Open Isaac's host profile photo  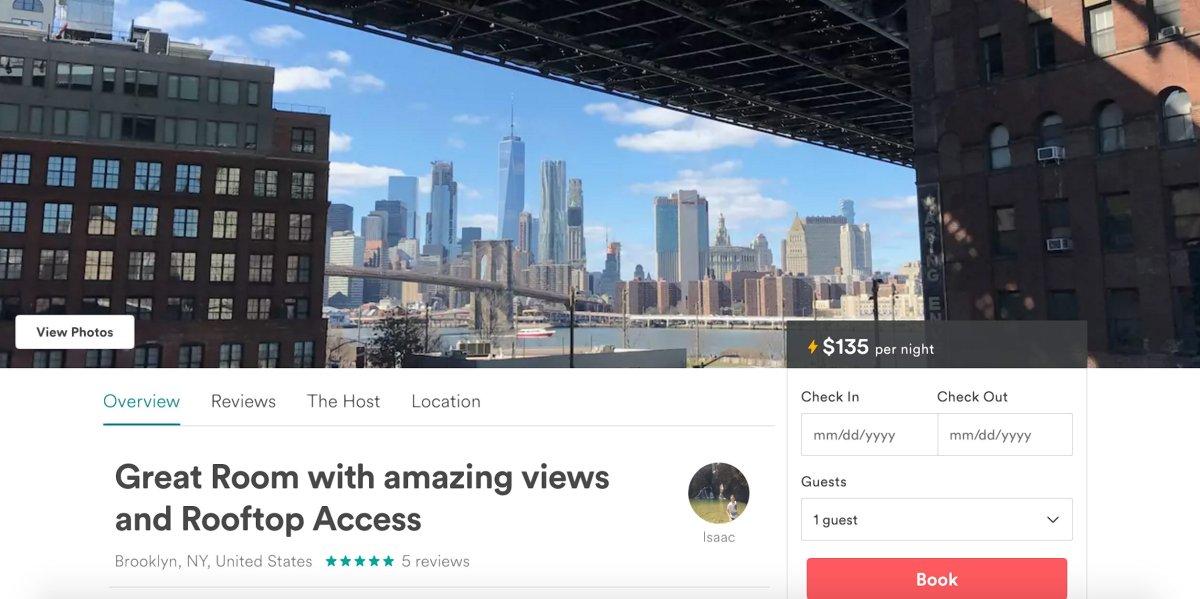click(x=718, y=493)
